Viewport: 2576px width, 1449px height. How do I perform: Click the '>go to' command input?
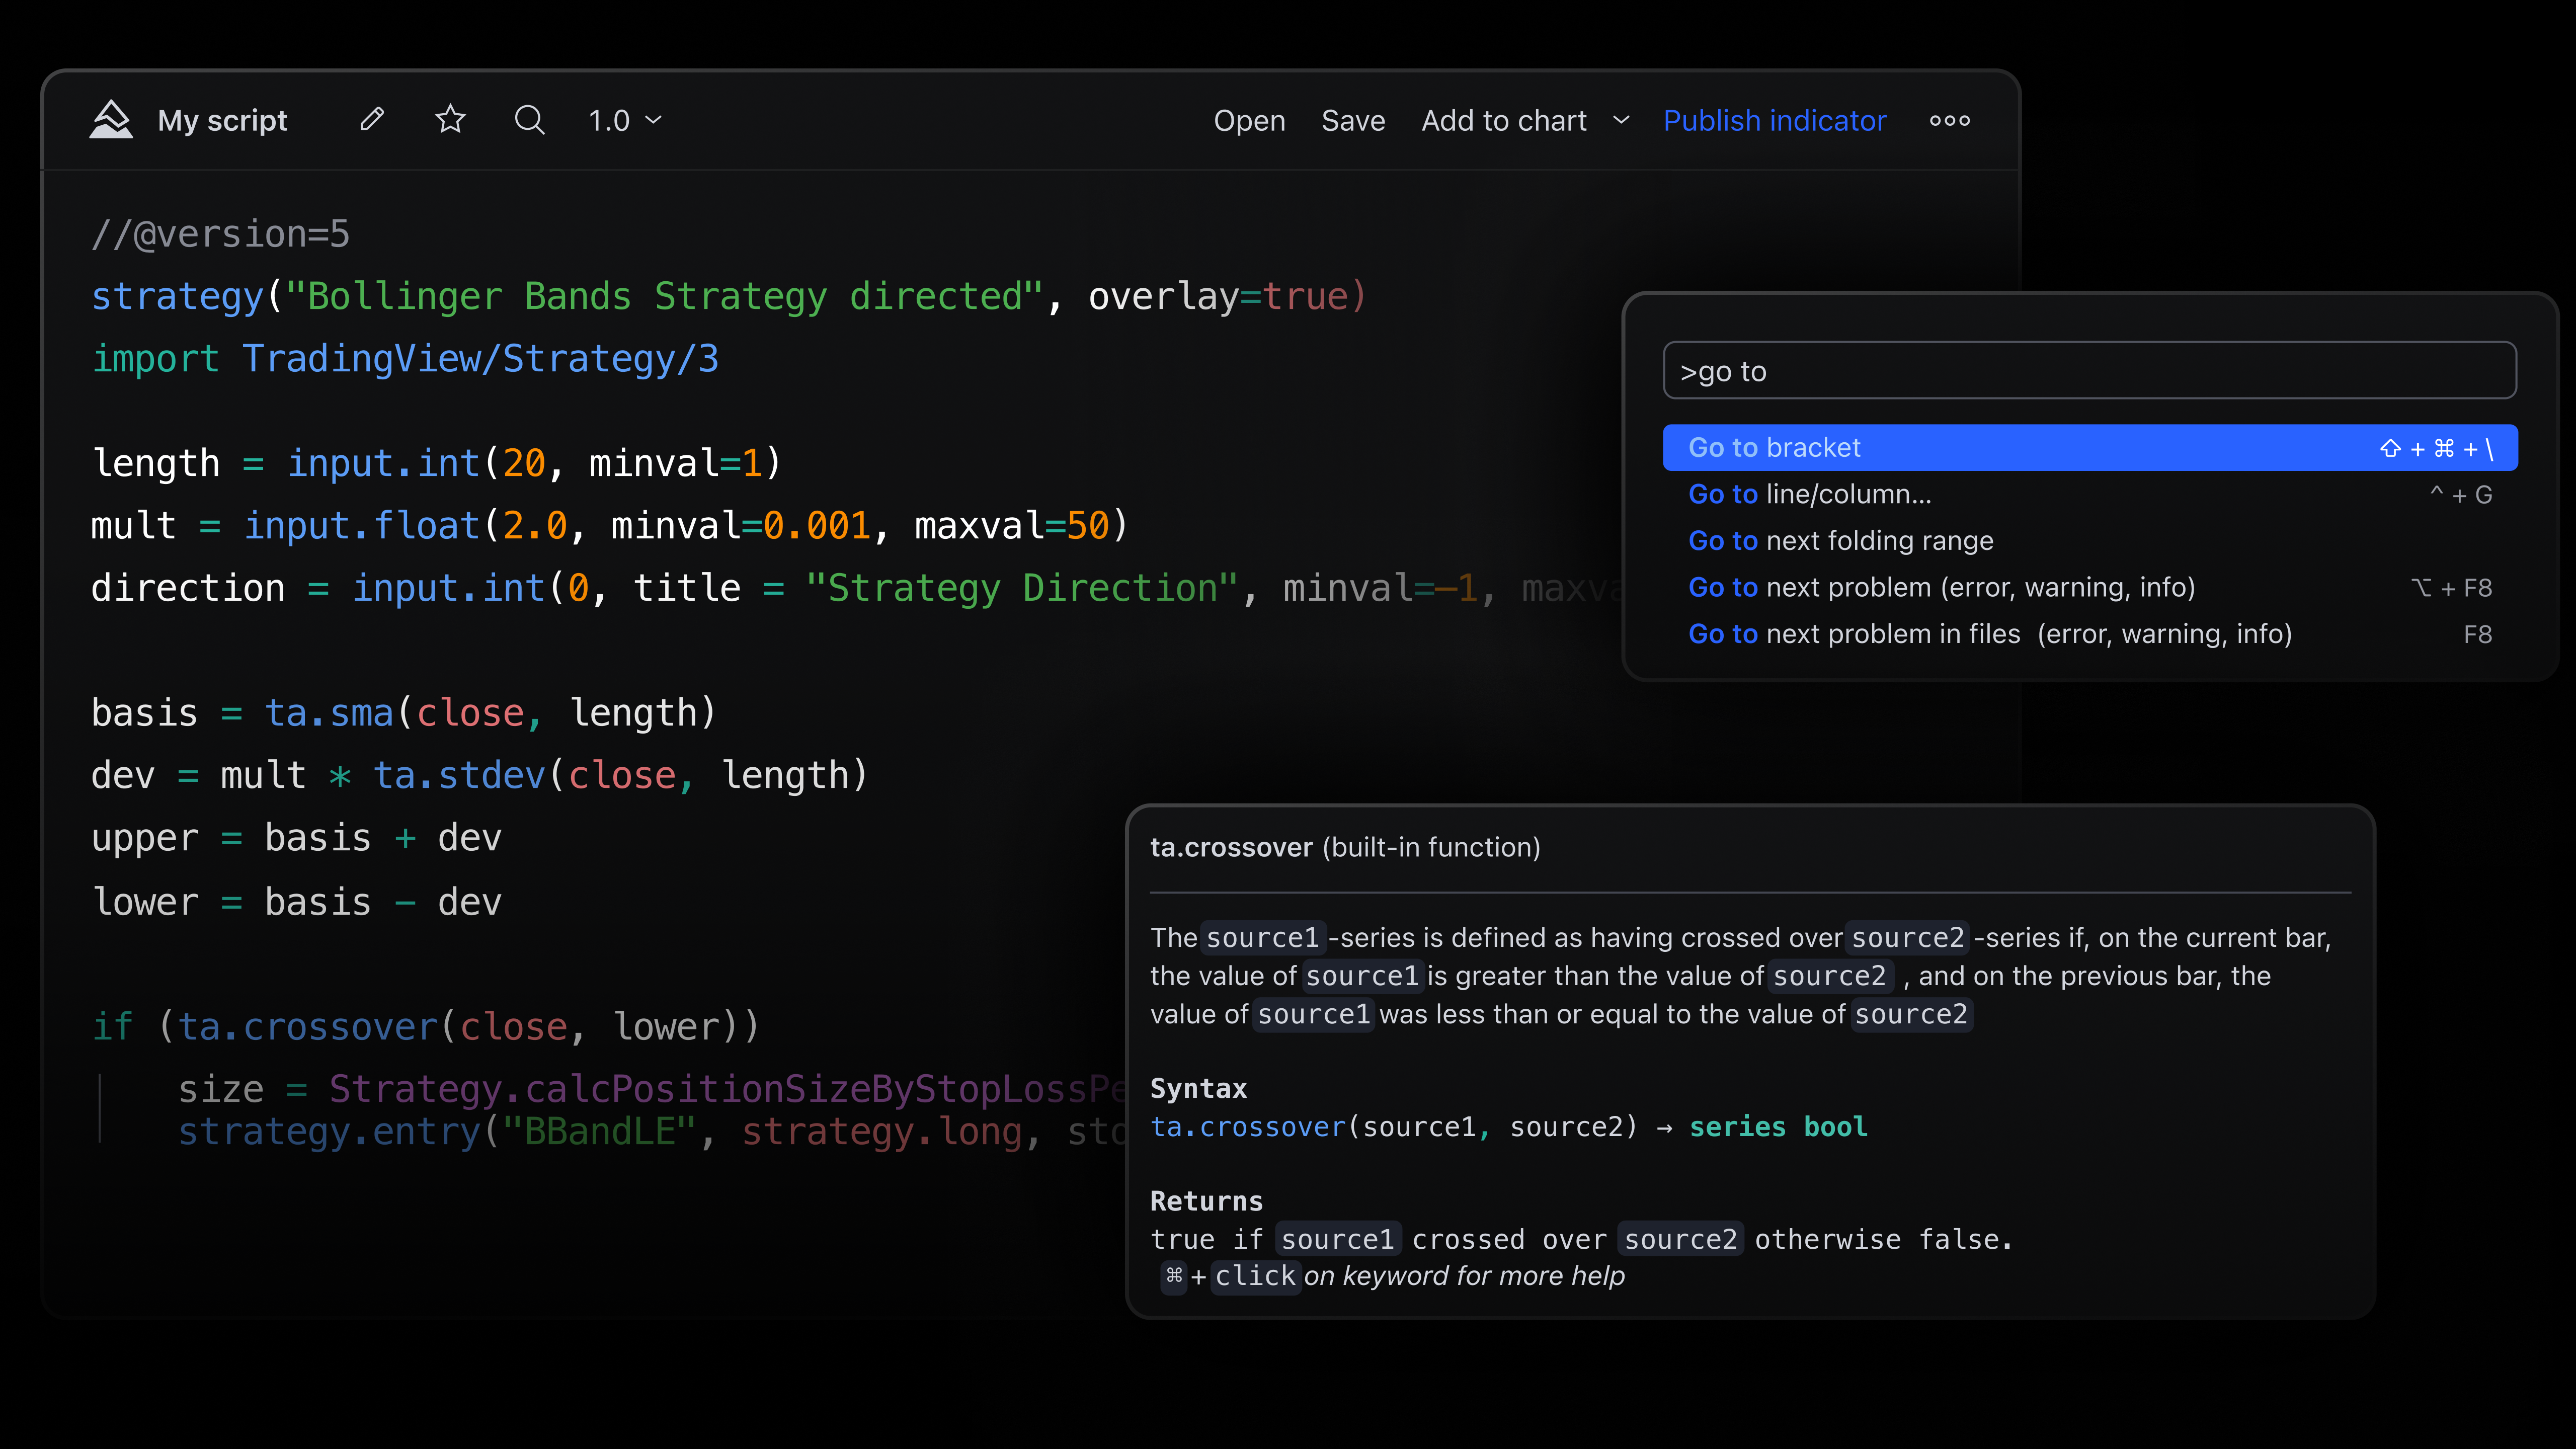click(x=2089, y=371)
